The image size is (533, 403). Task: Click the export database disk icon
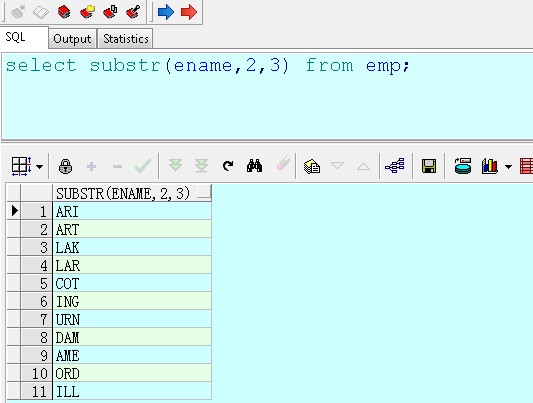pos(463,166)
